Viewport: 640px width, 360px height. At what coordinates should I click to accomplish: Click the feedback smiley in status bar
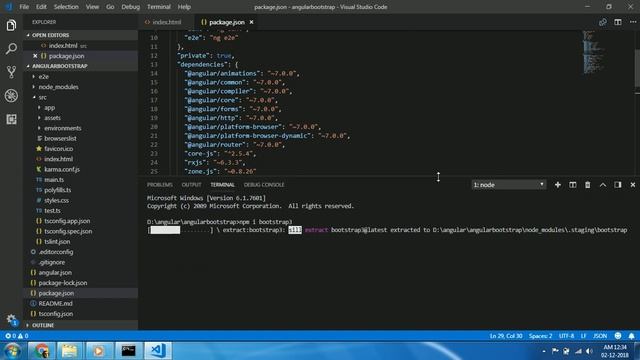(618, 336)
